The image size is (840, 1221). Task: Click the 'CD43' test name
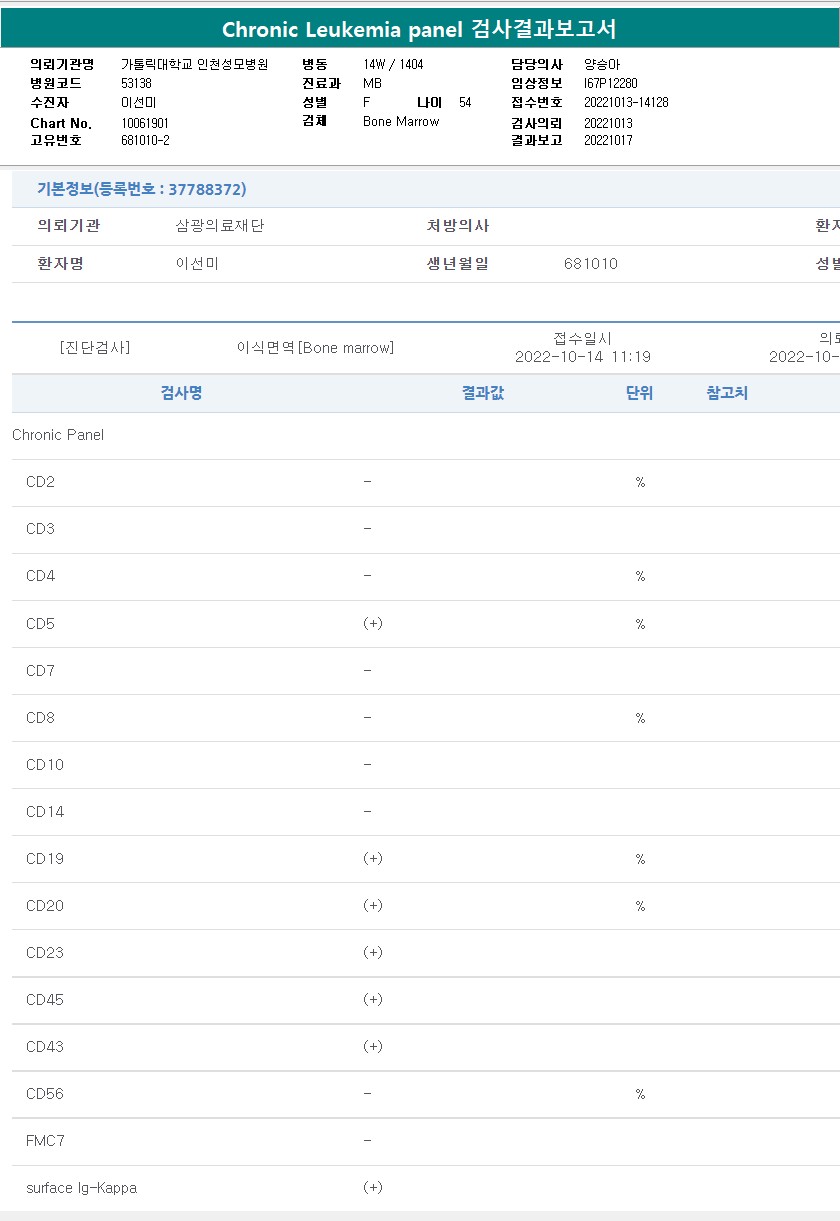(45, 1047)
